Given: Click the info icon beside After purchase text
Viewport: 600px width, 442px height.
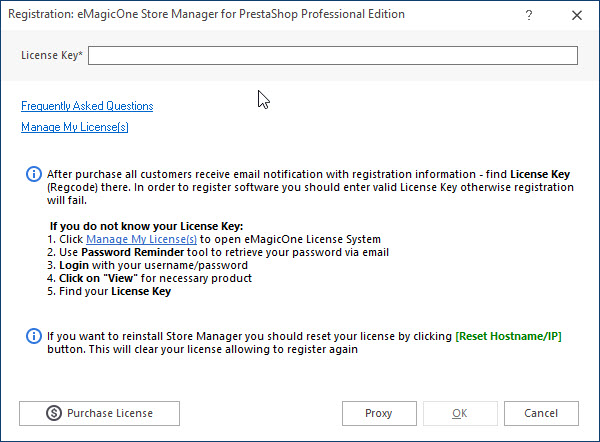Looking at the screenshot, I should tap(34, 175).
